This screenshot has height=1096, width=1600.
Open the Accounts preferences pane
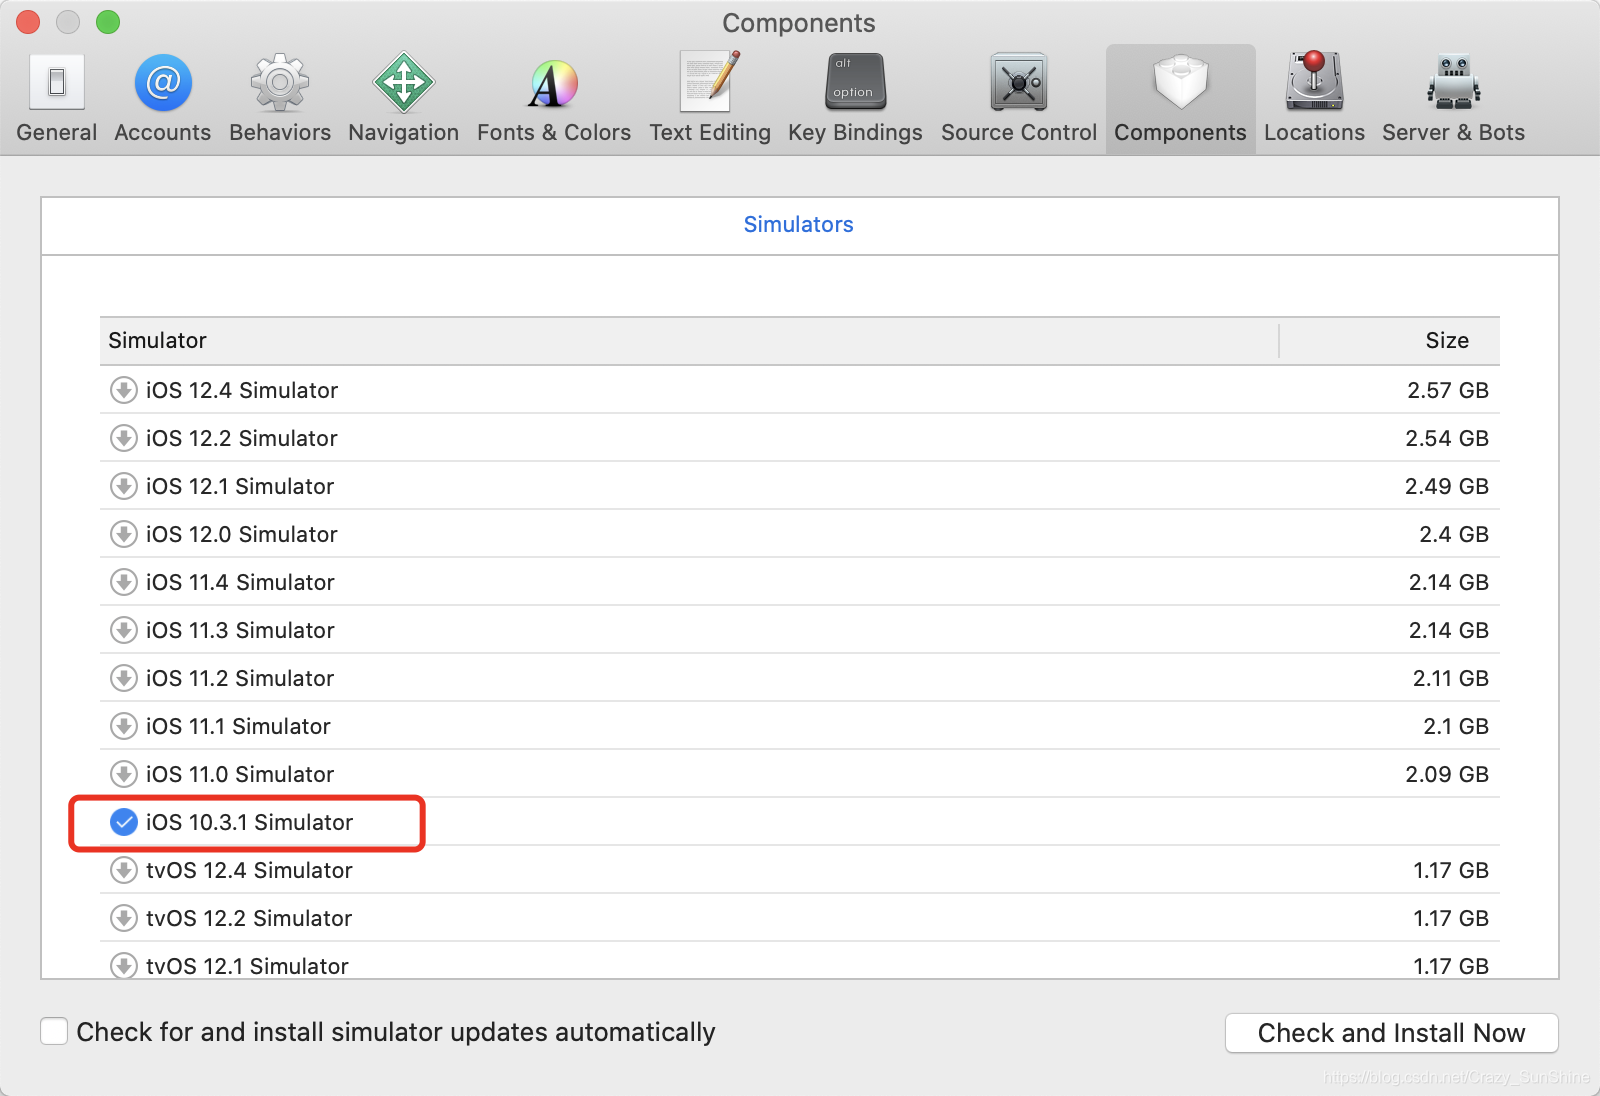pyautogui.click(x=163, y=99)
